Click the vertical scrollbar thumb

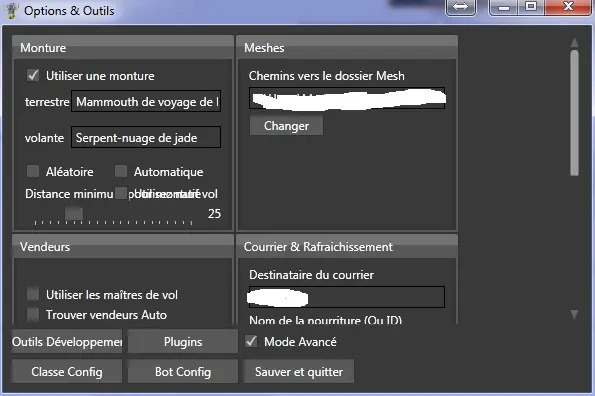(575, 113)
